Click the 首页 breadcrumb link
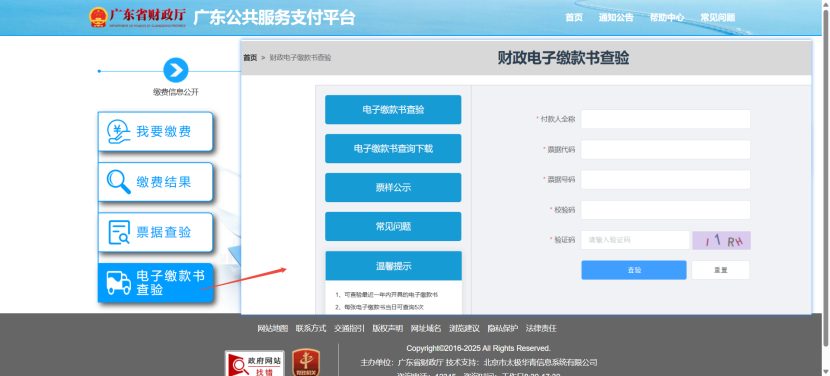This screenshot has height=376, width=830. pyautogui.click(x=250, y=58)
